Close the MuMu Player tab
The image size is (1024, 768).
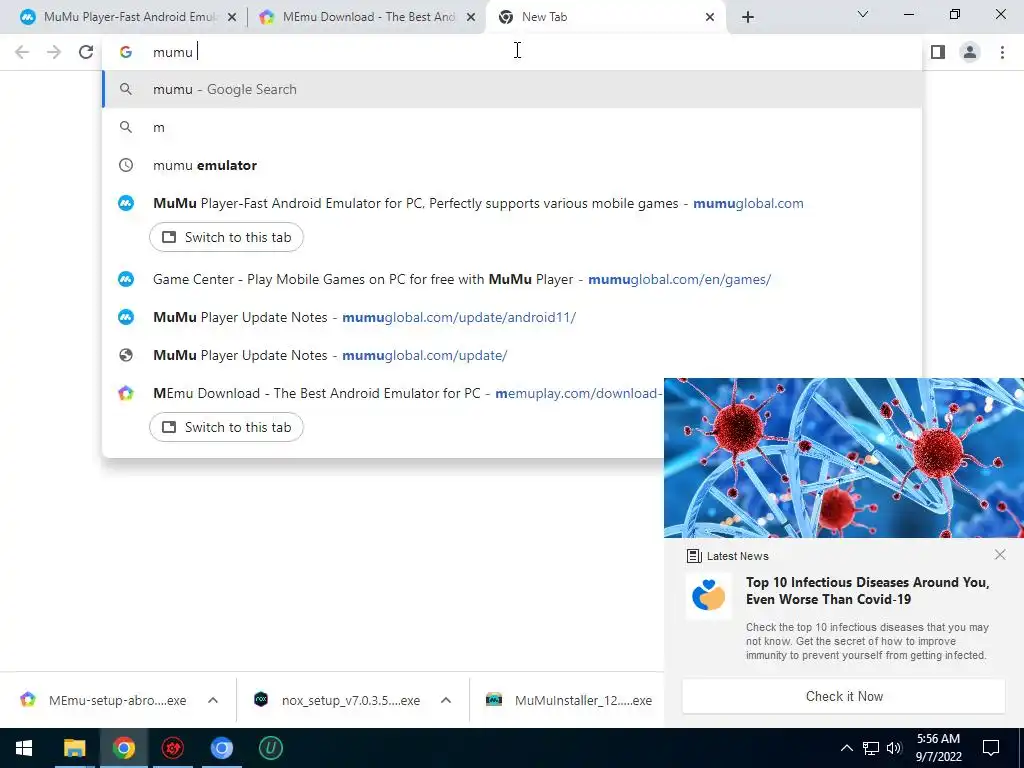(x=232, y=18)
